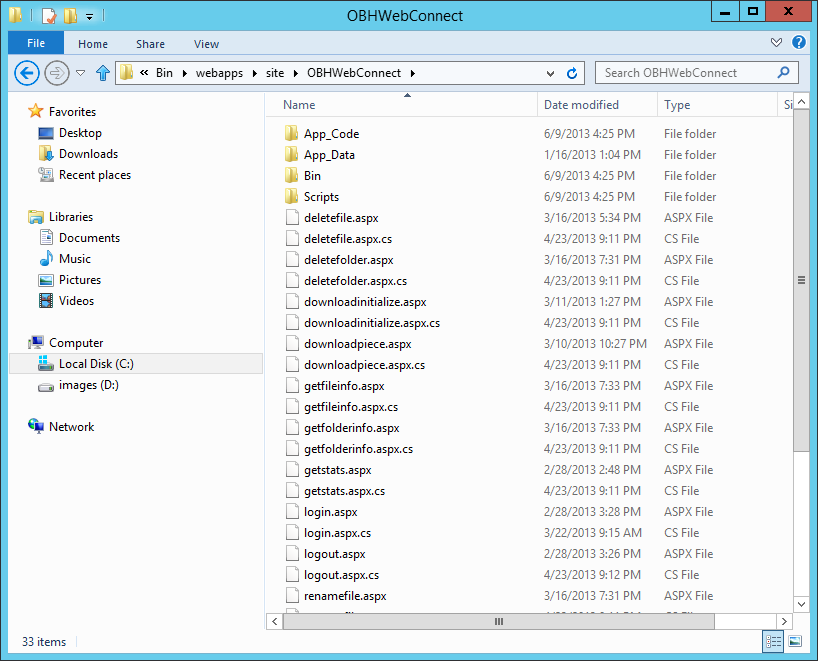Viewport: 818px width, 661px height.
Task: Expand breadcrumb arrow after OBHWebConnect
Action: (x=413, y=74)
